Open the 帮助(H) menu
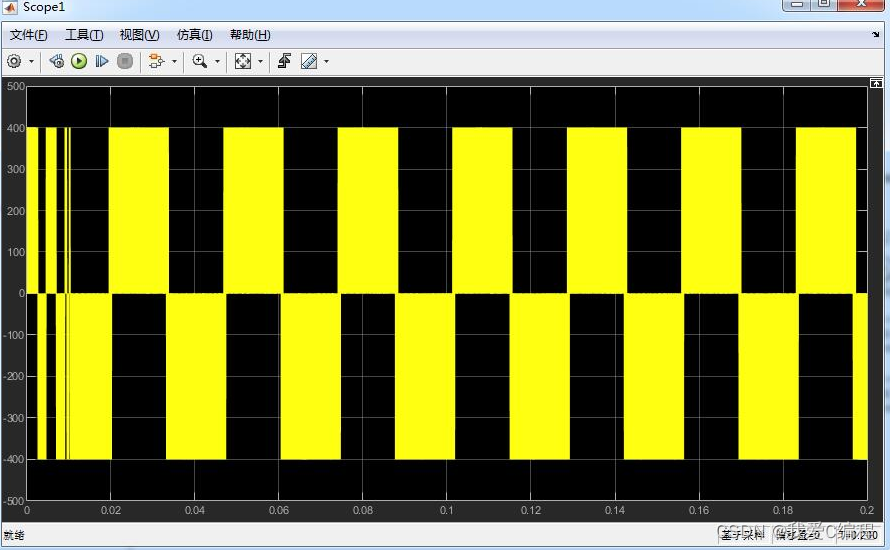 point(249,35)
